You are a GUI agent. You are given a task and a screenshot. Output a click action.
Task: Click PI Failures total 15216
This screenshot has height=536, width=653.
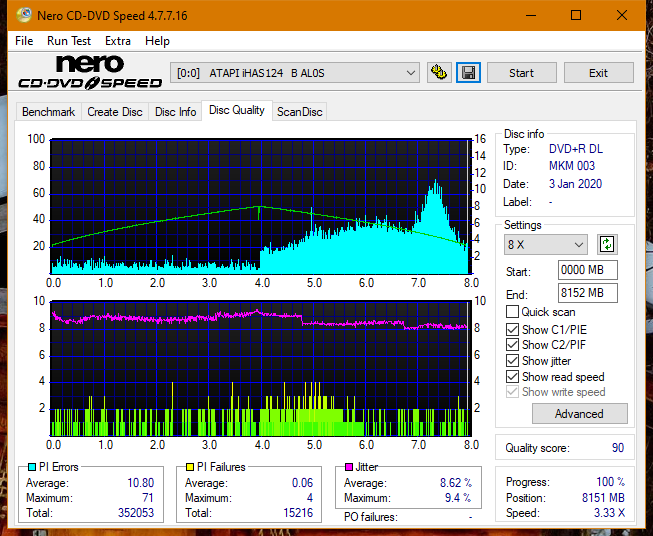[298, 512]
